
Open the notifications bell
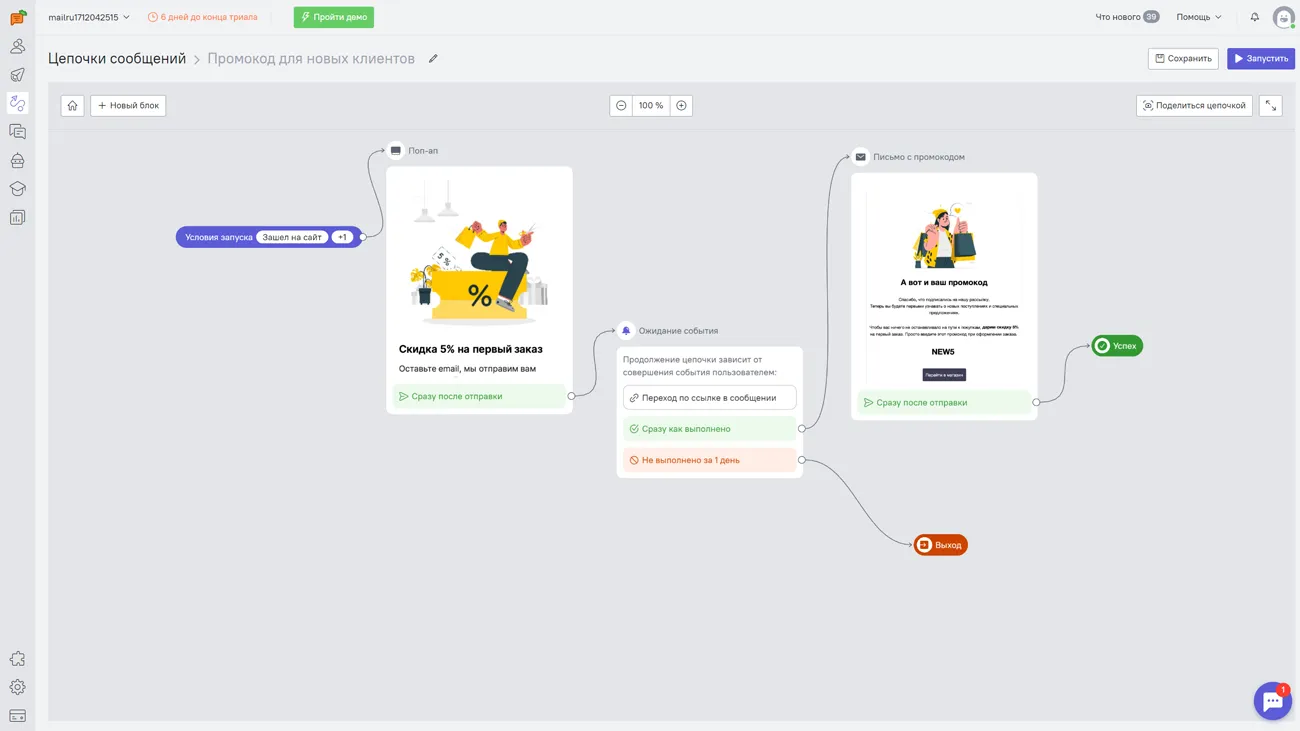click(1254, 17)
